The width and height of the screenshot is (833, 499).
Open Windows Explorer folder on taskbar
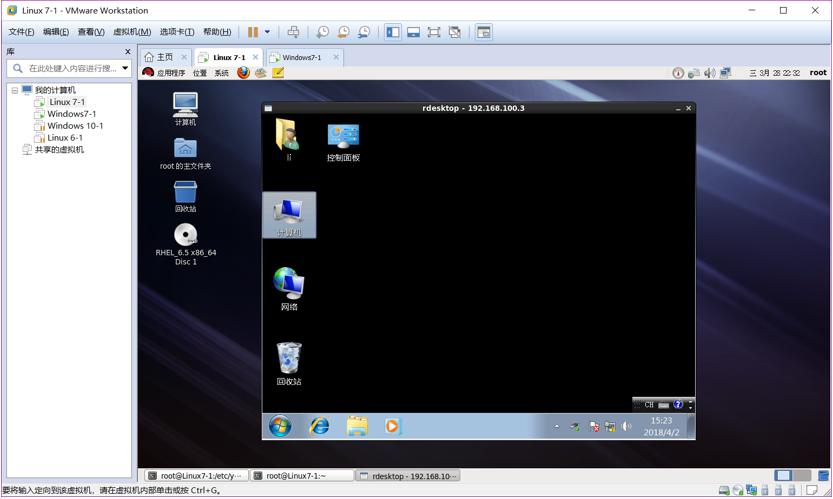[x=357, y=426]
